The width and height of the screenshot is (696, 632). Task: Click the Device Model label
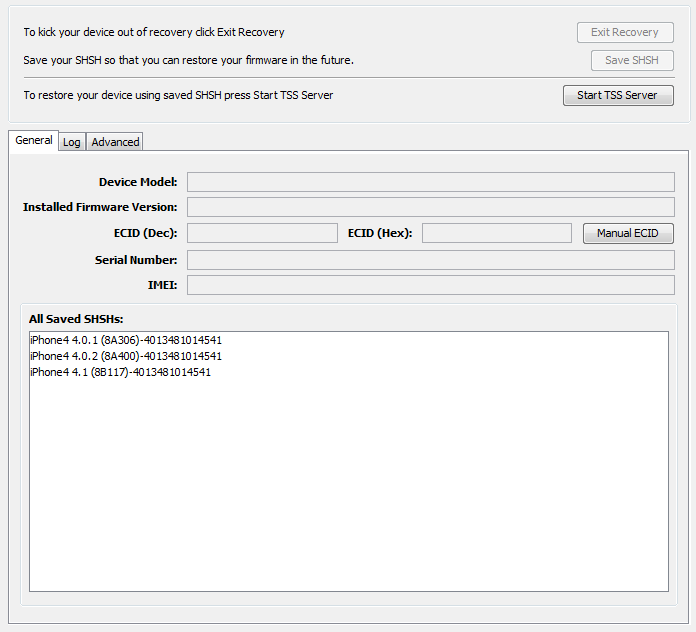tap(138, 182)
